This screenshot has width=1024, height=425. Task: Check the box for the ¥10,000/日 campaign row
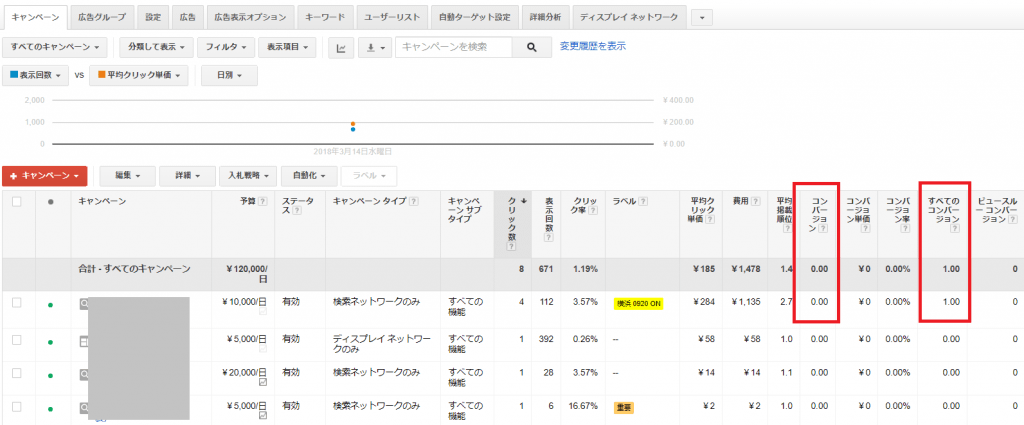click(17, 302)
